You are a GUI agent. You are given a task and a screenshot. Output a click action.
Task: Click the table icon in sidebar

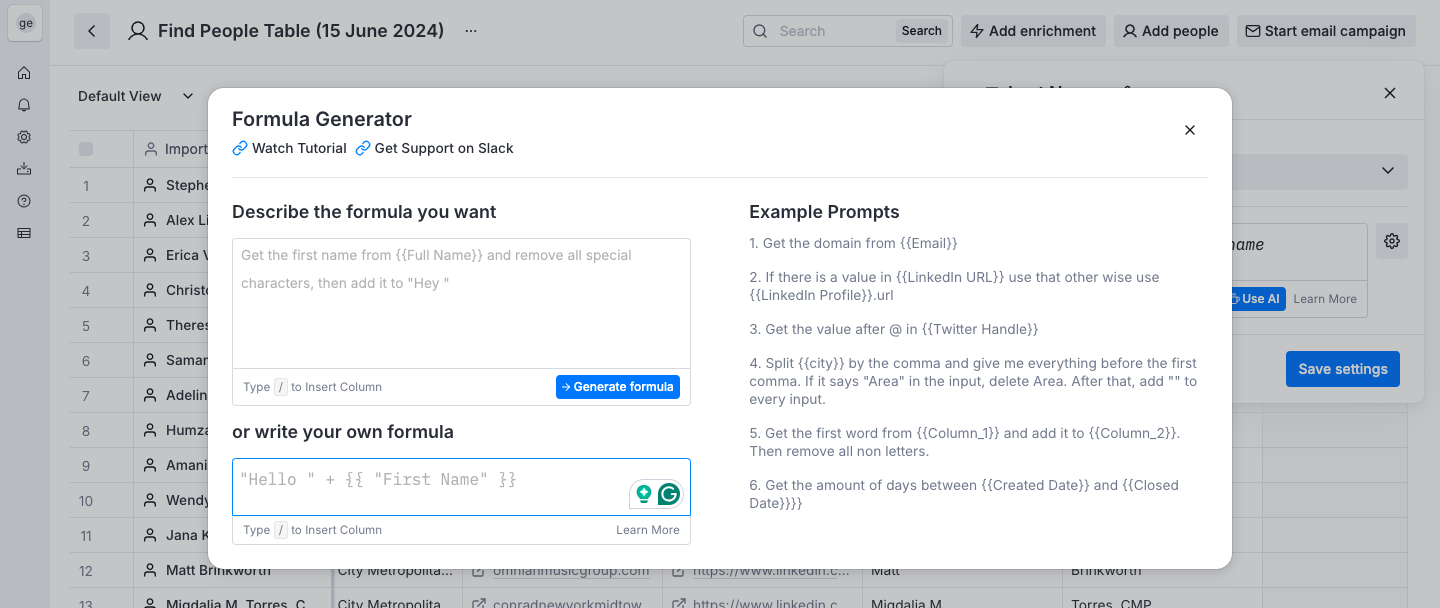point(24,233)
